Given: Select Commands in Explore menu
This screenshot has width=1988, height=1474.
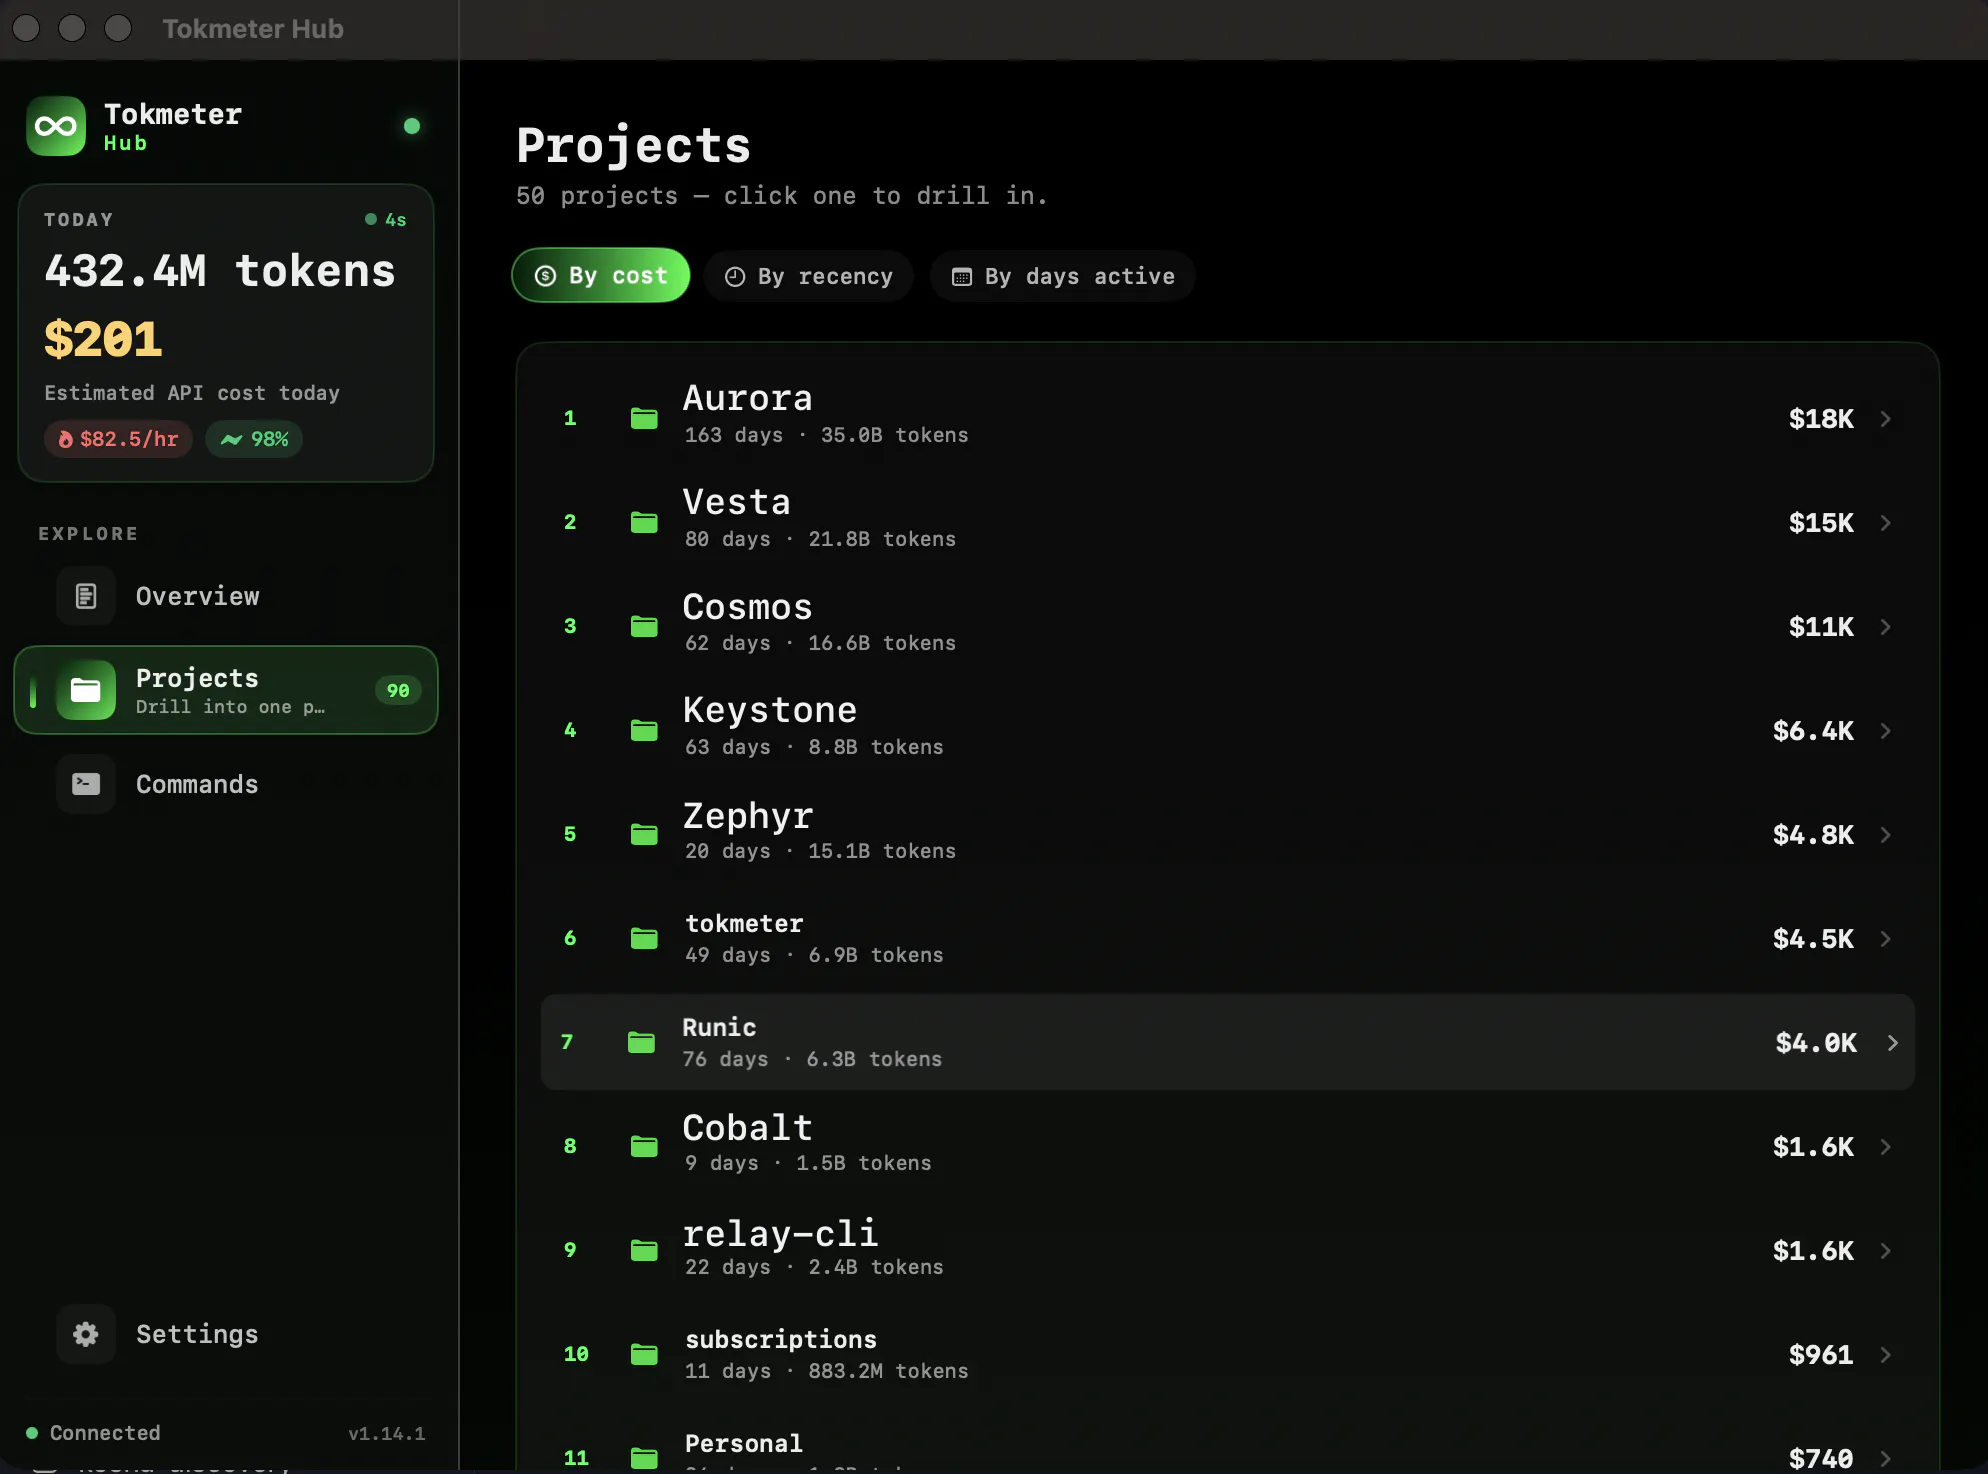Looking at the screenshot, I should tap(197, 784).
